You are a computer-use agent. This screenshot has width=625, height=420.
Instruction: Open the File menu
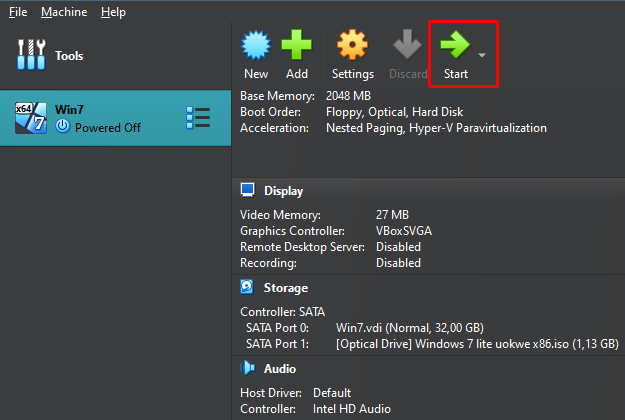18,12
